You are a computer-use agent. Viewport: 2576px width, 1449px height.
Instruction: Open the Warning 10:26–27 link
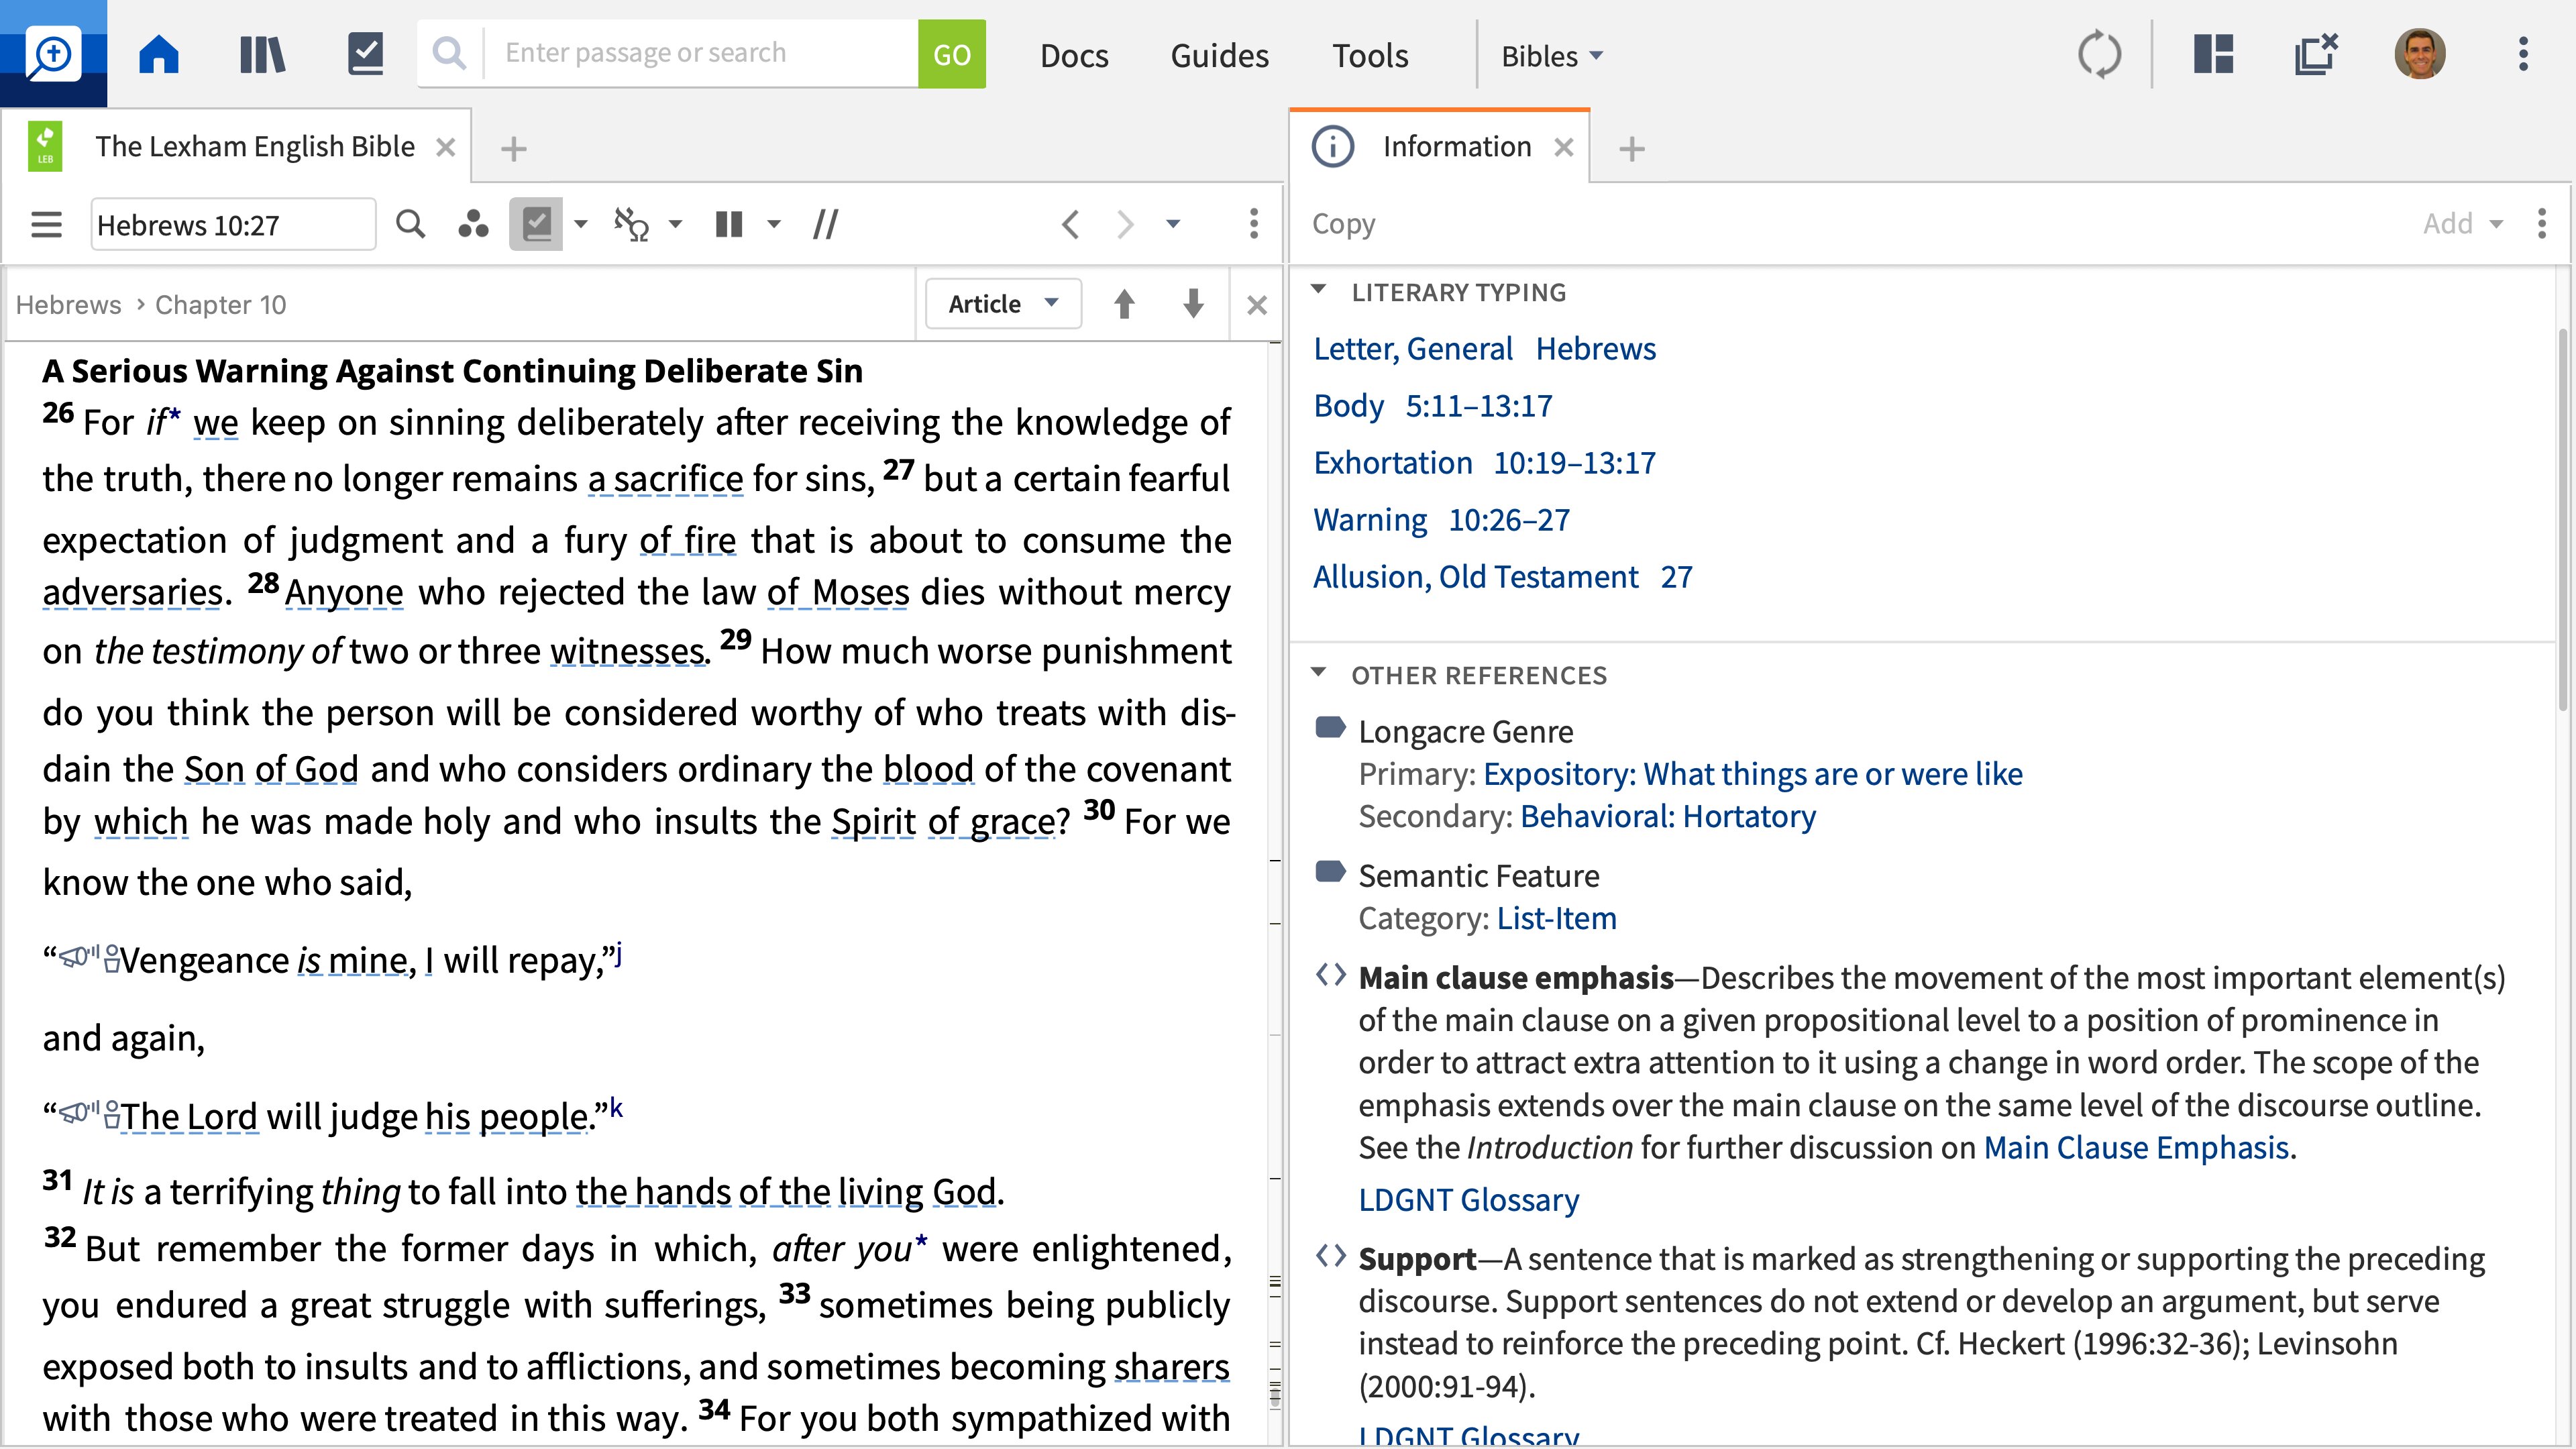[x=1441, y=520]
